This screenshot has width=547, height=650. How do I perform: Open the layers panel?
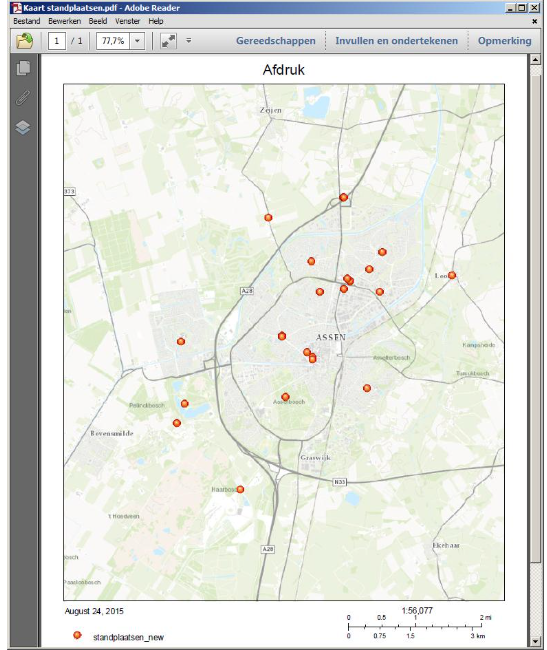(x=23, y=127)
